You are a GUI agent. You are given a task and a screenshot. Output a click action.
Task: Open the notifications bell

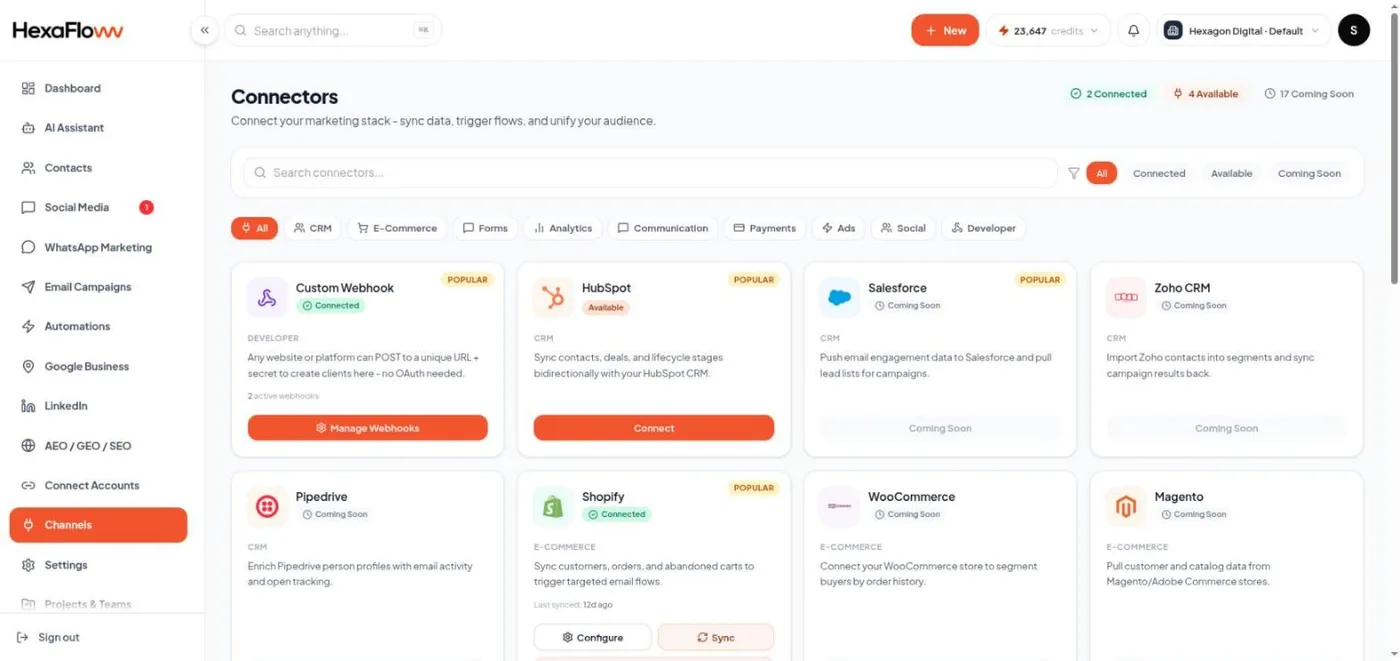coord(1133,31)
